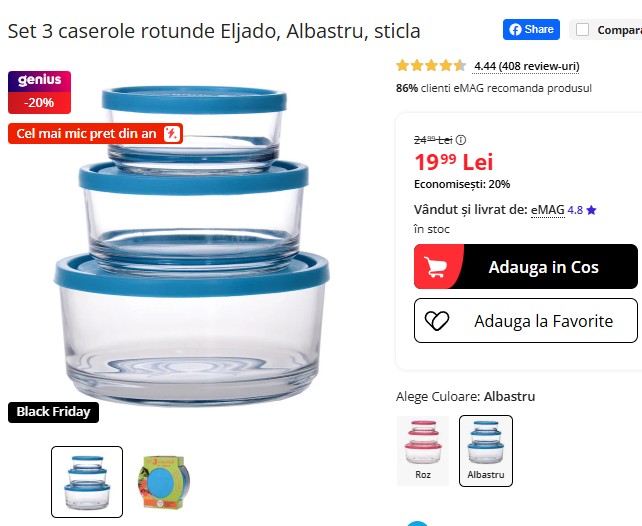Click the Facebook Share button

pos(531,29)
